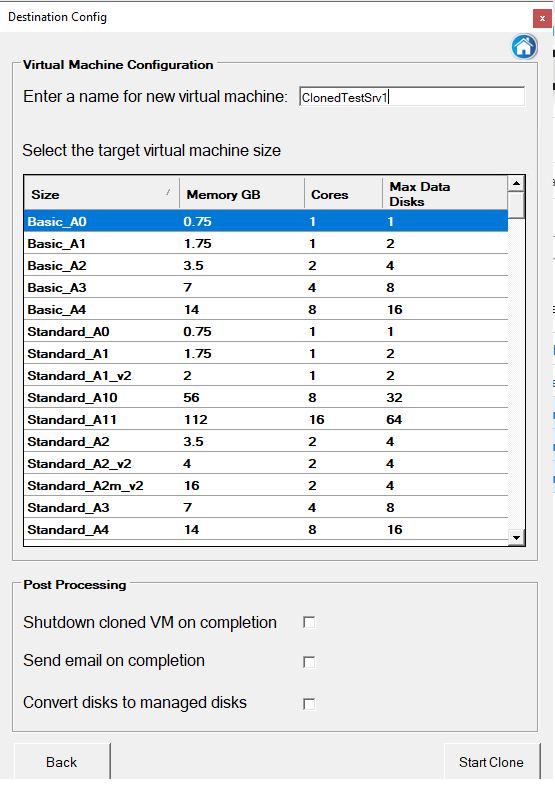The image size is (555, 785).
Task: Check Send email on completion
Action: [x=309, y=662]
